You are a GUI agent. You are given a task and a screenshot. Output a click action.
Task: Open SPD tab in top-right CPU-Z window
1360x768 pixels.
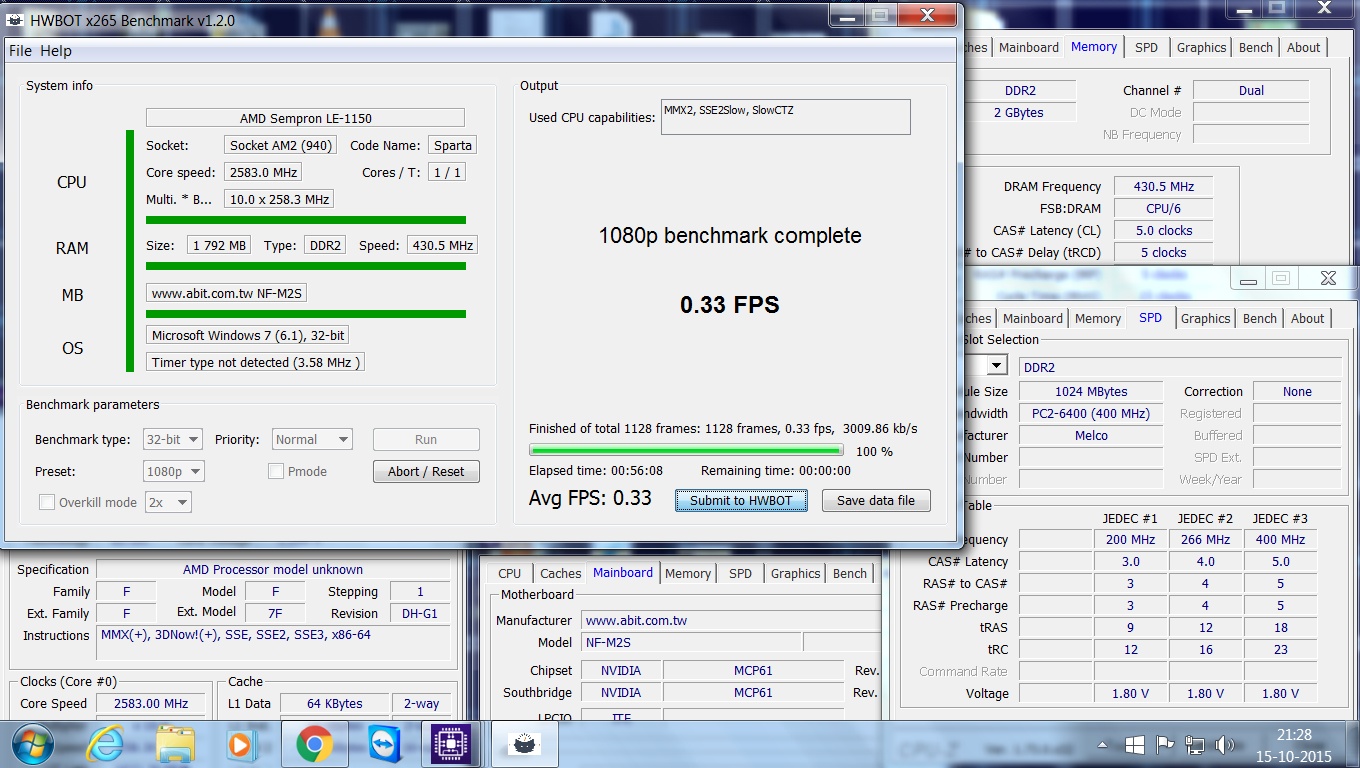click(x=1147, y=47)
